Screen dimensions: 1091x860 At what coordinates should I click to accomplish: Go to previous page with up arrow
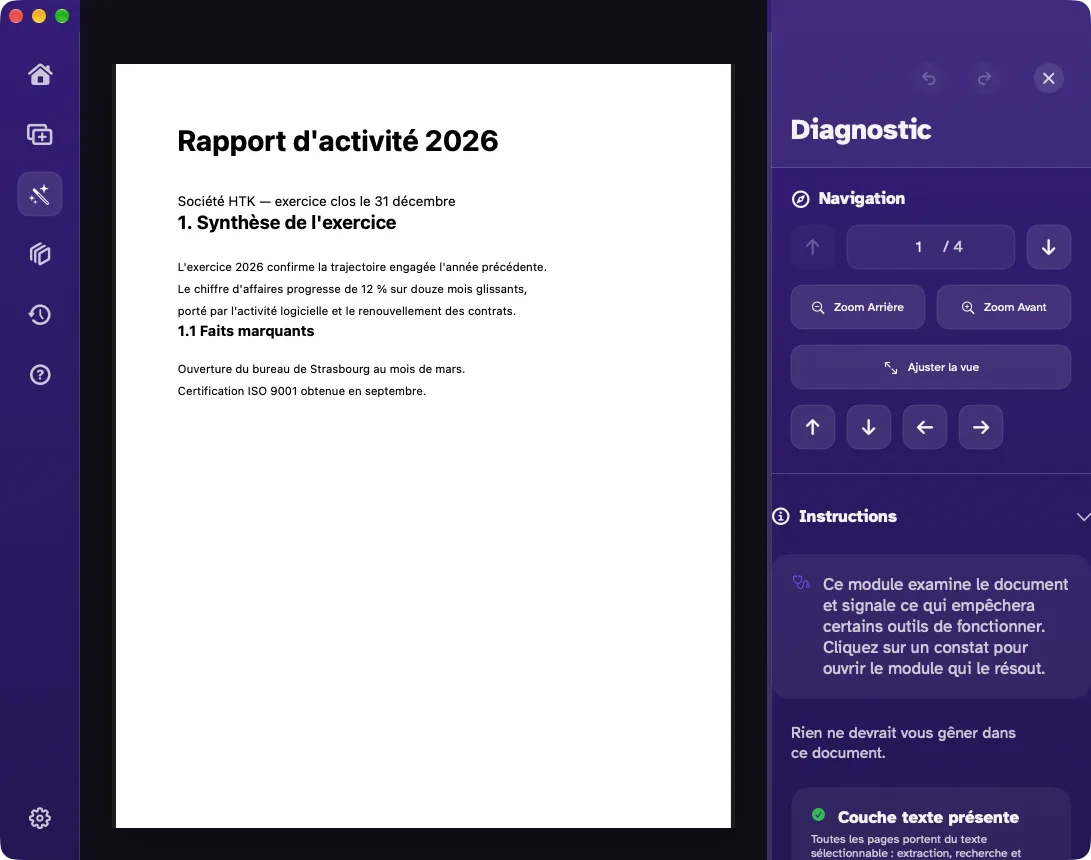coord(813,247)
